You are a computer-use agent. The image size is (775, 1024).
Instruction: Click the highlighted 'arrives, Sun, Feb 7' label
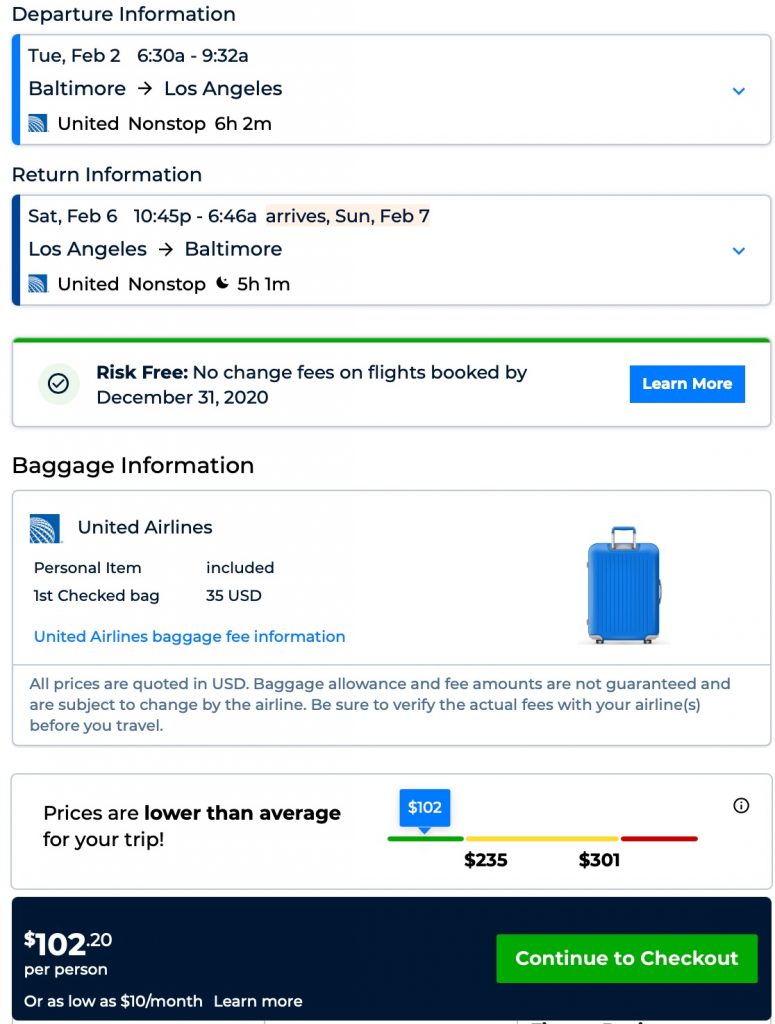coord(347,216)
